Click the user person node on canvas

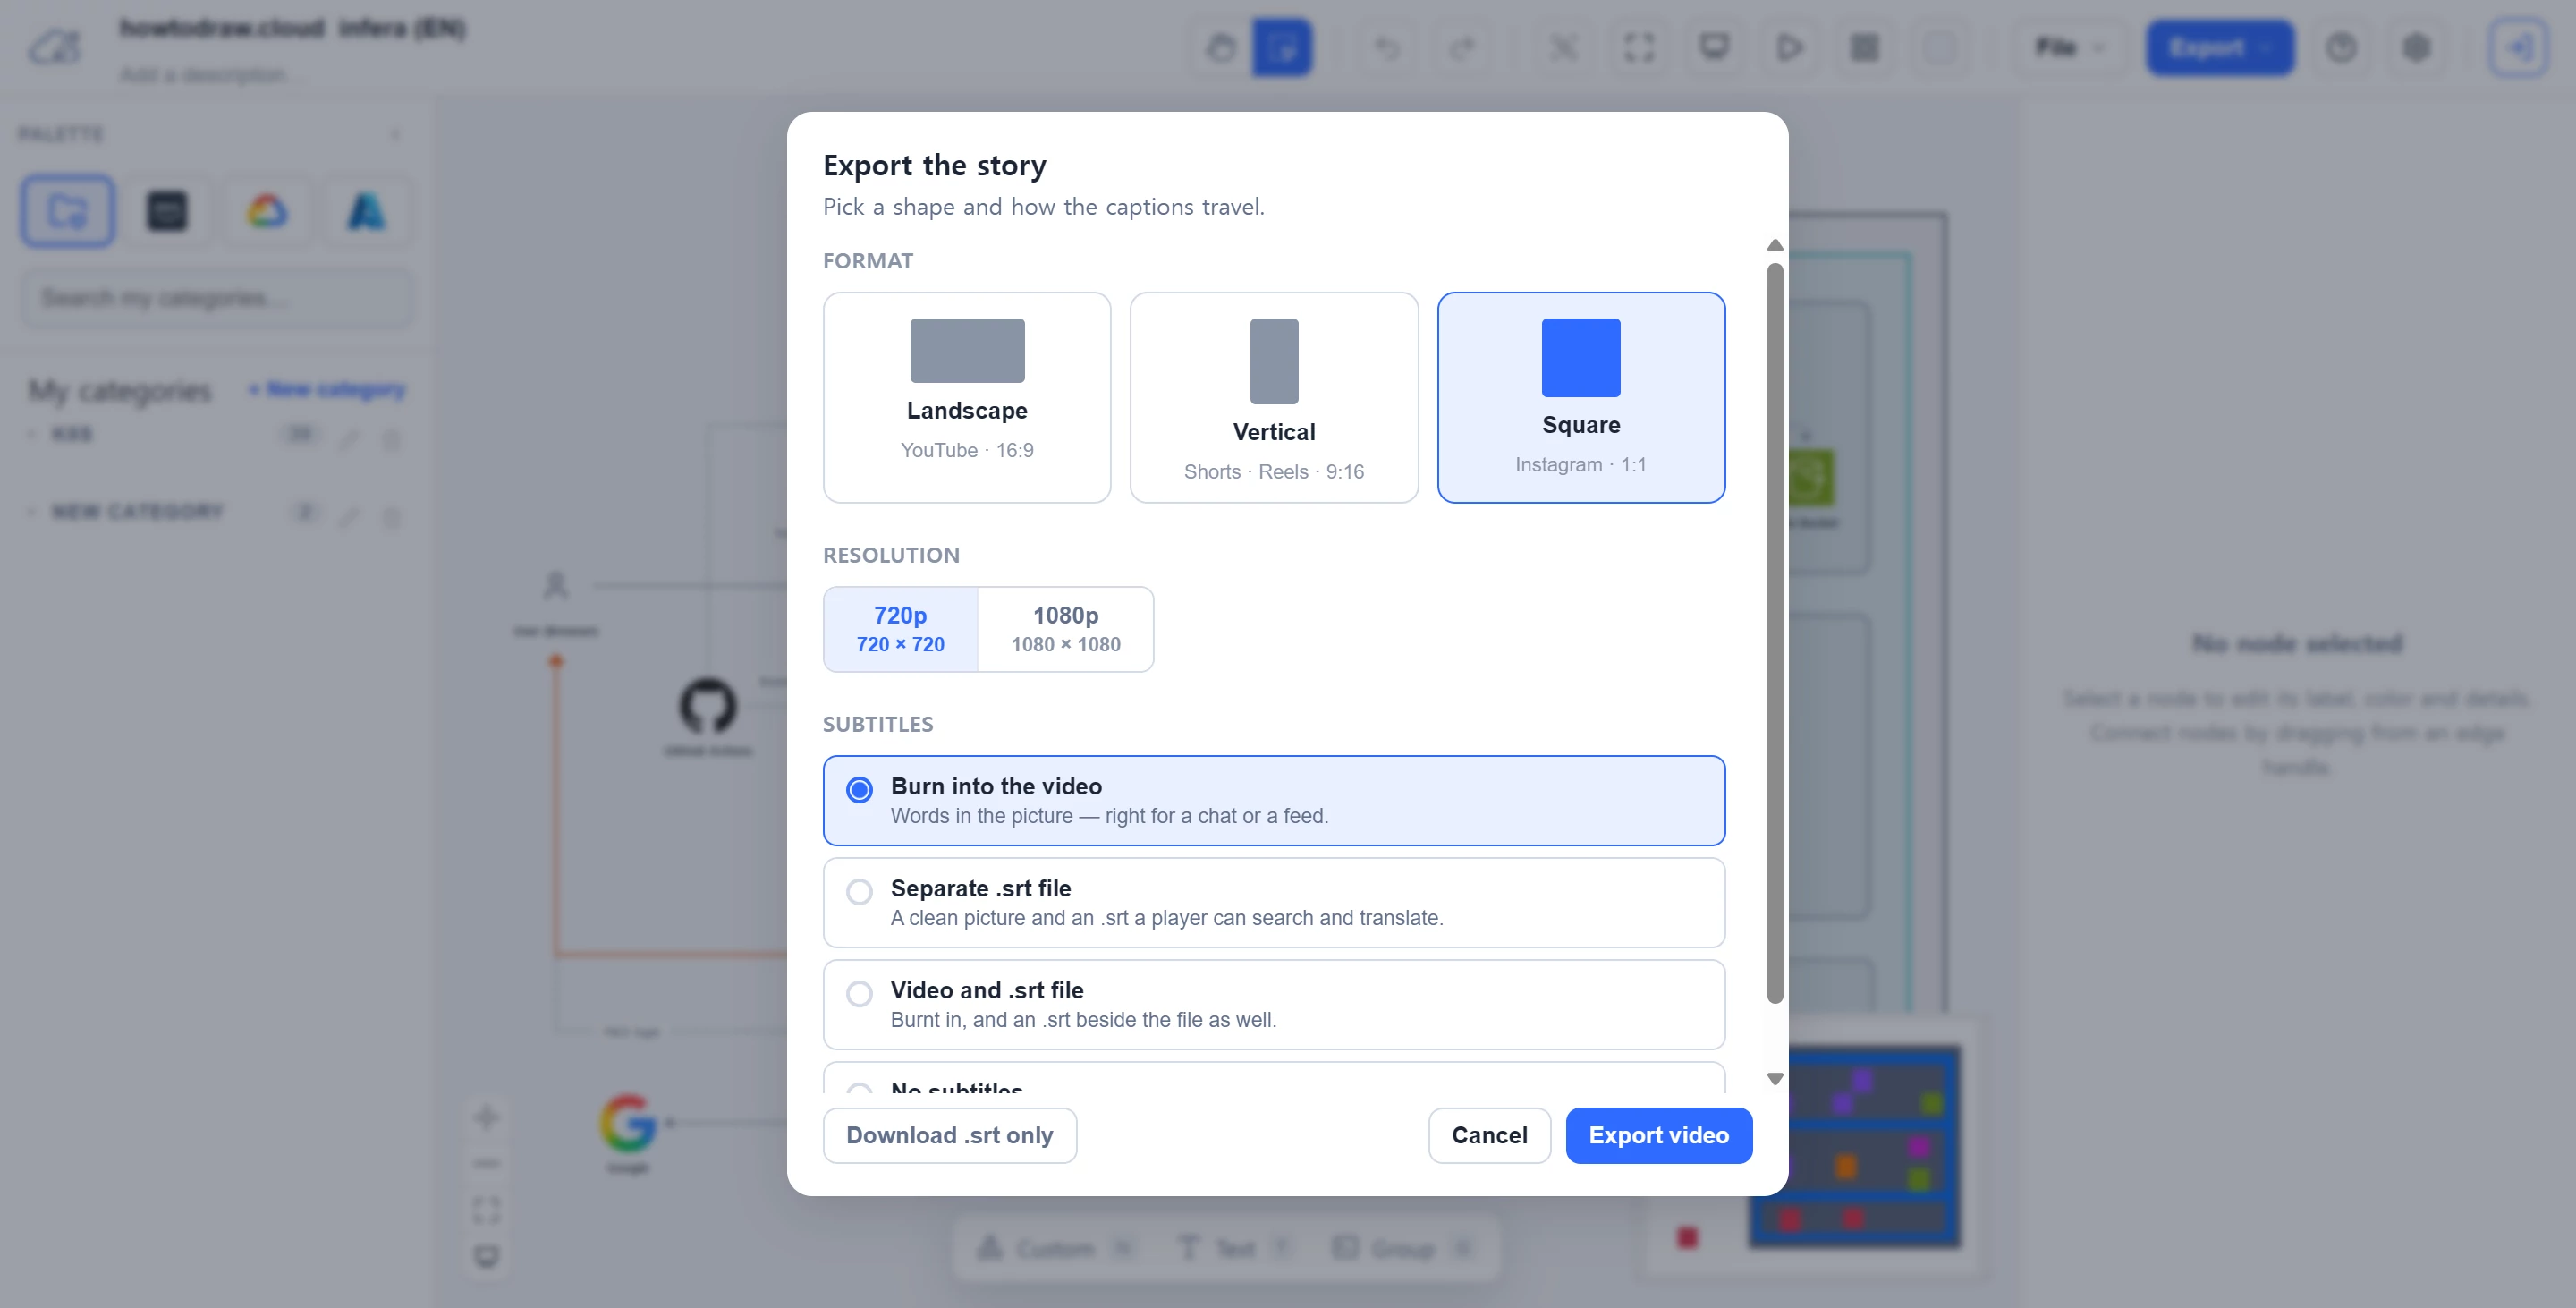pyautogui.click(x=555, y=585)
